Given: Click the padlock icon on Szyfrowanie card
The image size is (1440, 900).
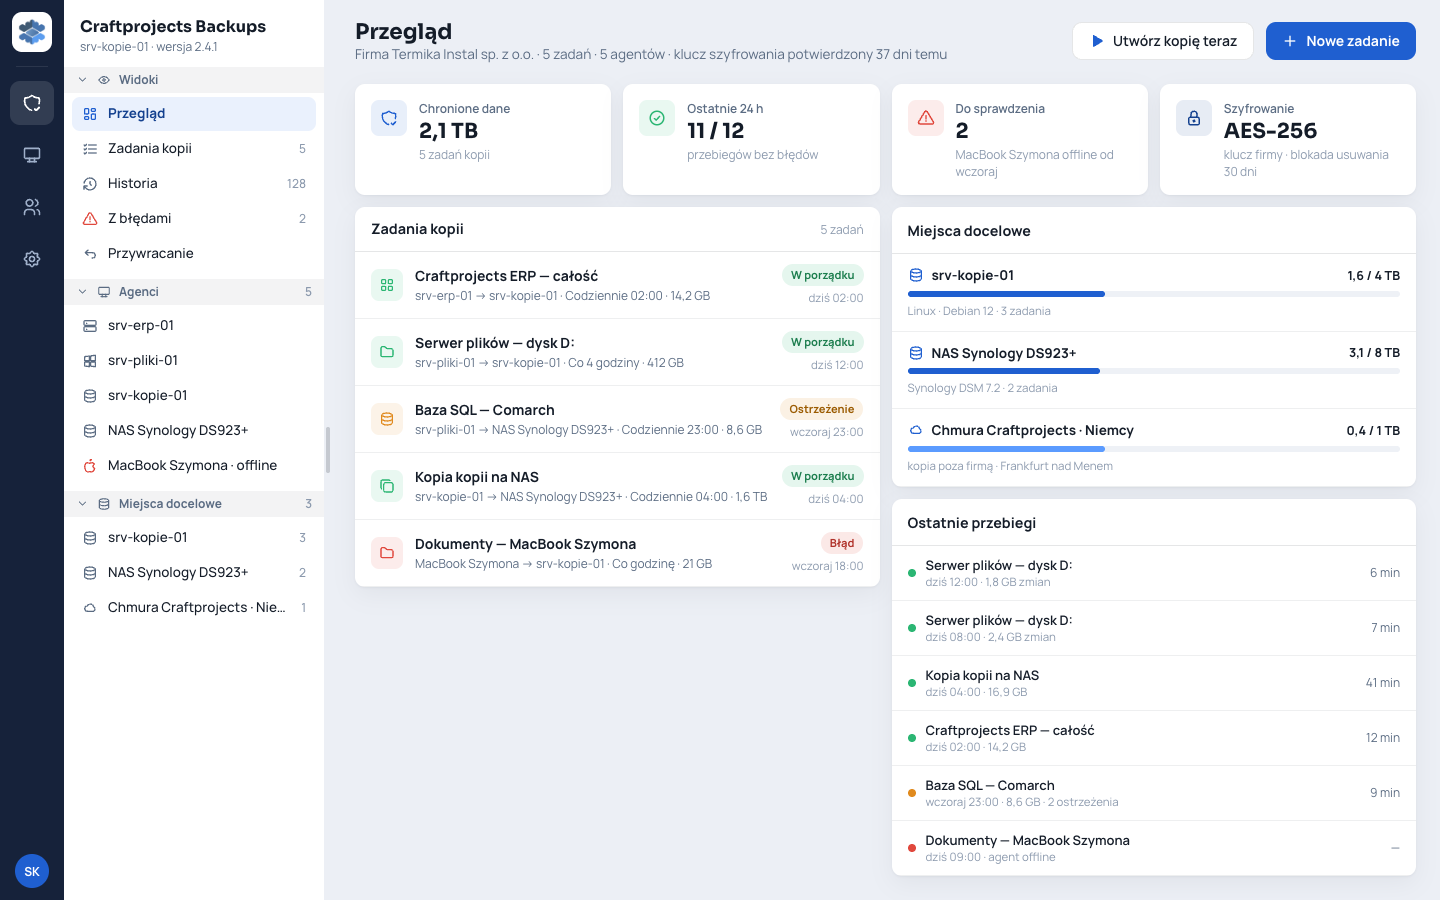Looking at the screenshot, I should (x=1194, y=118).
